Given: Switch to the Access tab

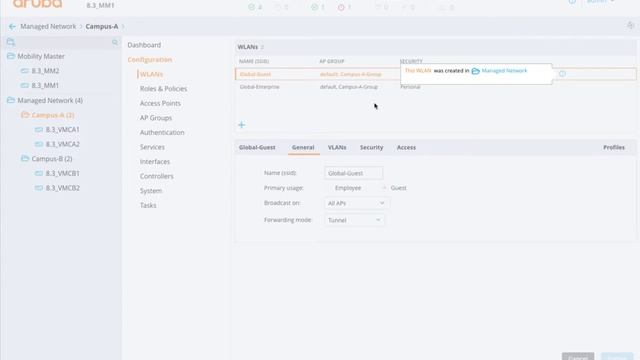Looking at the screenshot, I should [406, 147].
